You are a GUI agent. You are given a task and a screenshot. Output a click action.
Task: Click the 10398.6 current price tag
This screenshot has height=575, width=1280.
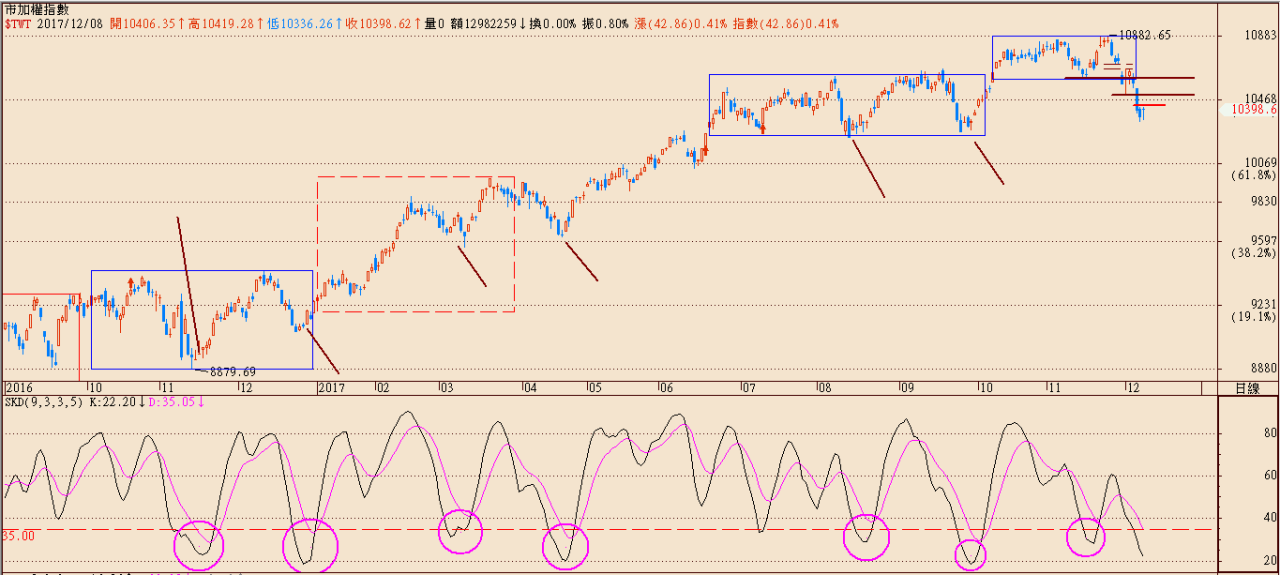[1254, 110]
